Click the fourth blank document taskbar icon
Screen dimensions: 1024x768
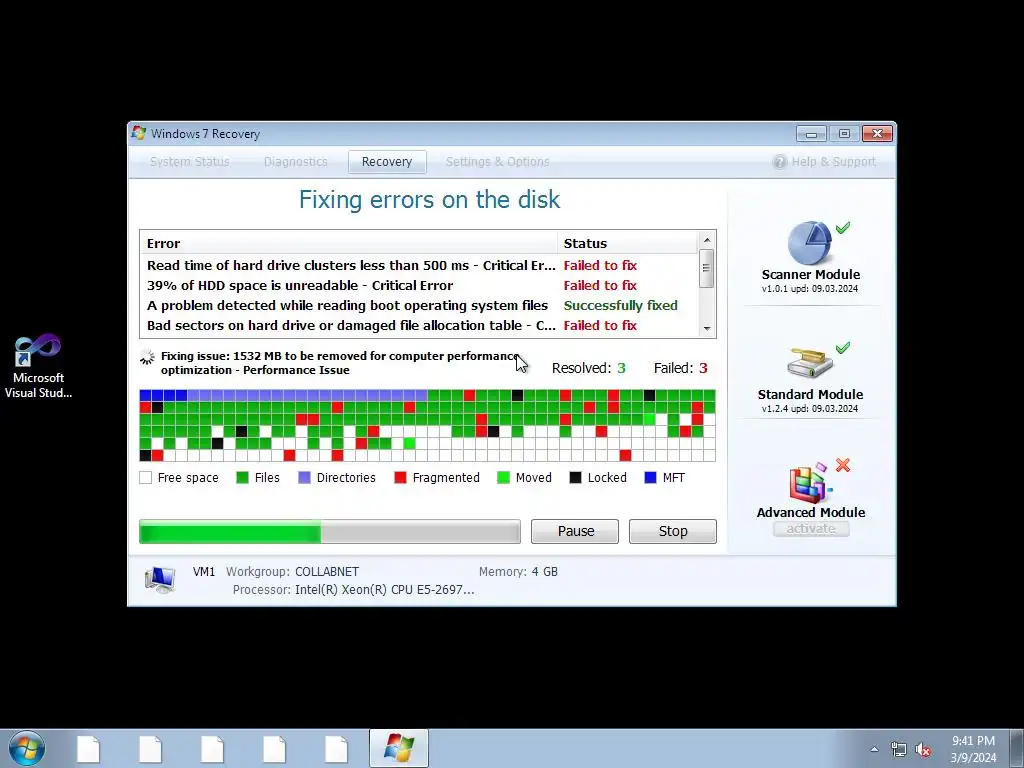click(x=274, y=749)
